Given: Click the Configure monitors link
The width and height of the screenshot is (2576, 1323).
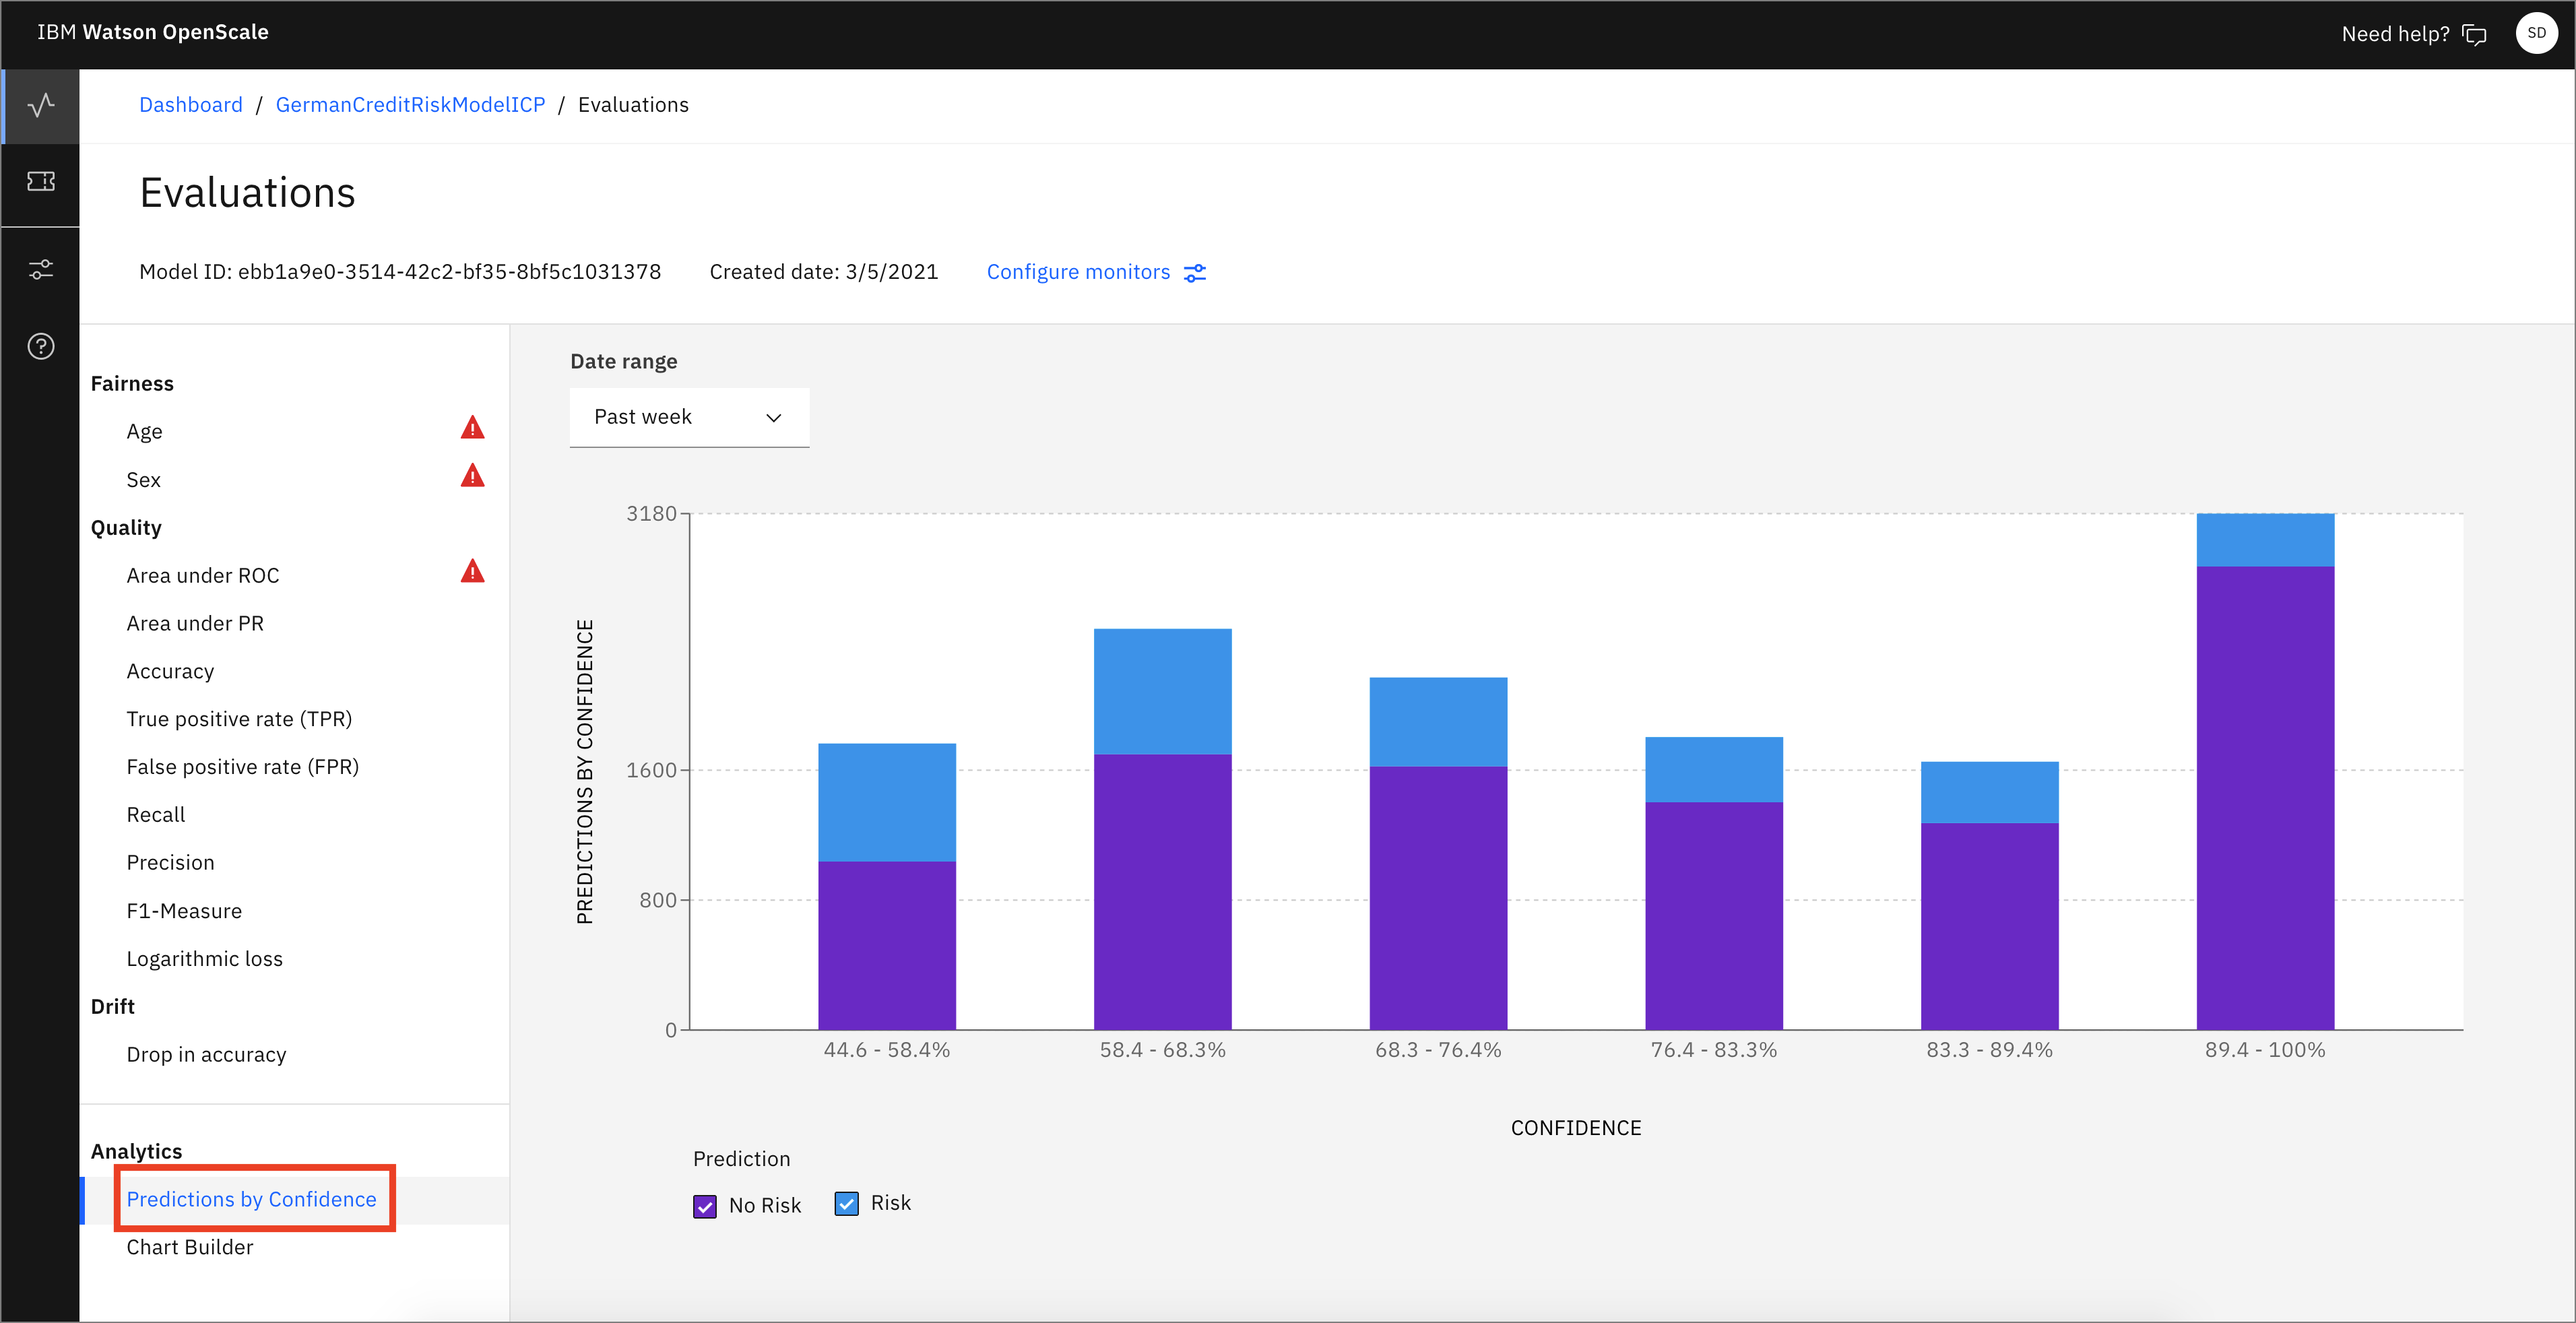Looking at the screenshot, I should (x=1078, y=272).
